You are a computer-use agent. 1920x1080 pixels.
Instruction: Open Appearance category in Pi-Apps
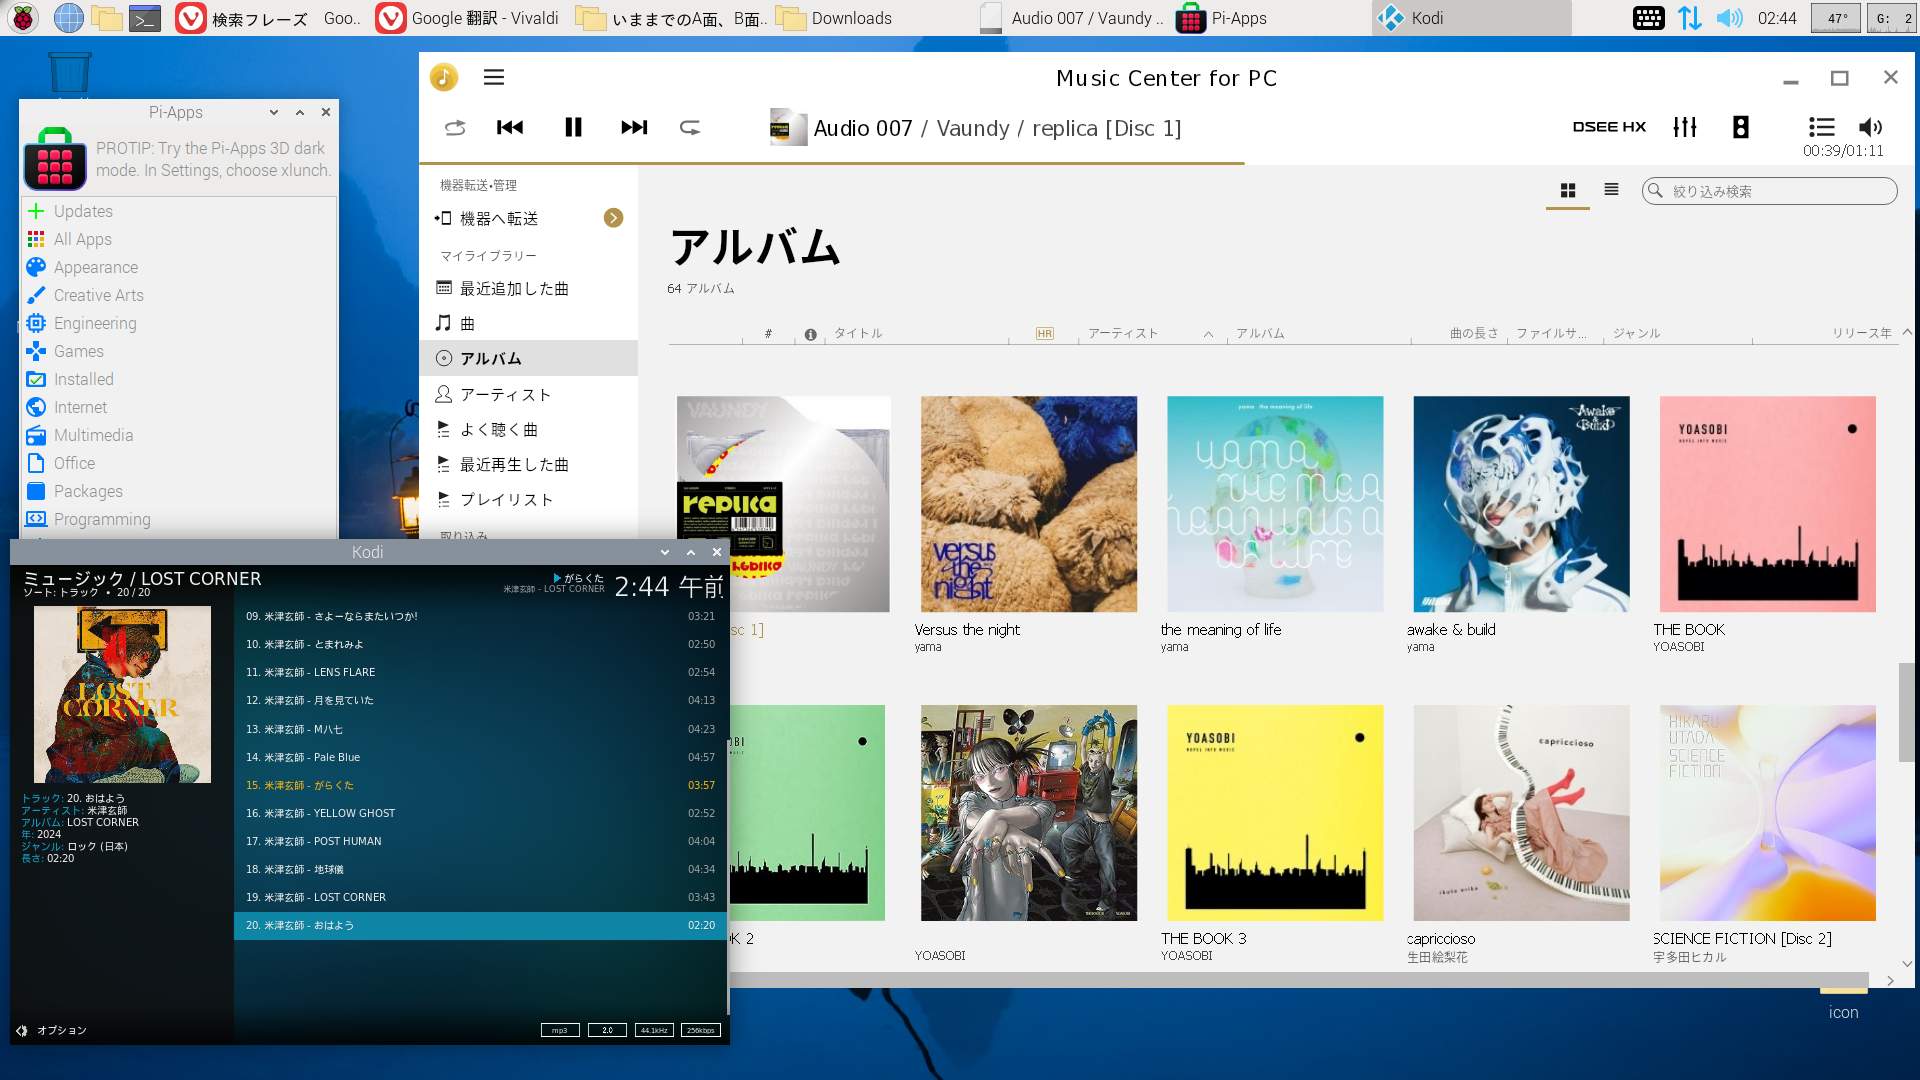(178, 267)
